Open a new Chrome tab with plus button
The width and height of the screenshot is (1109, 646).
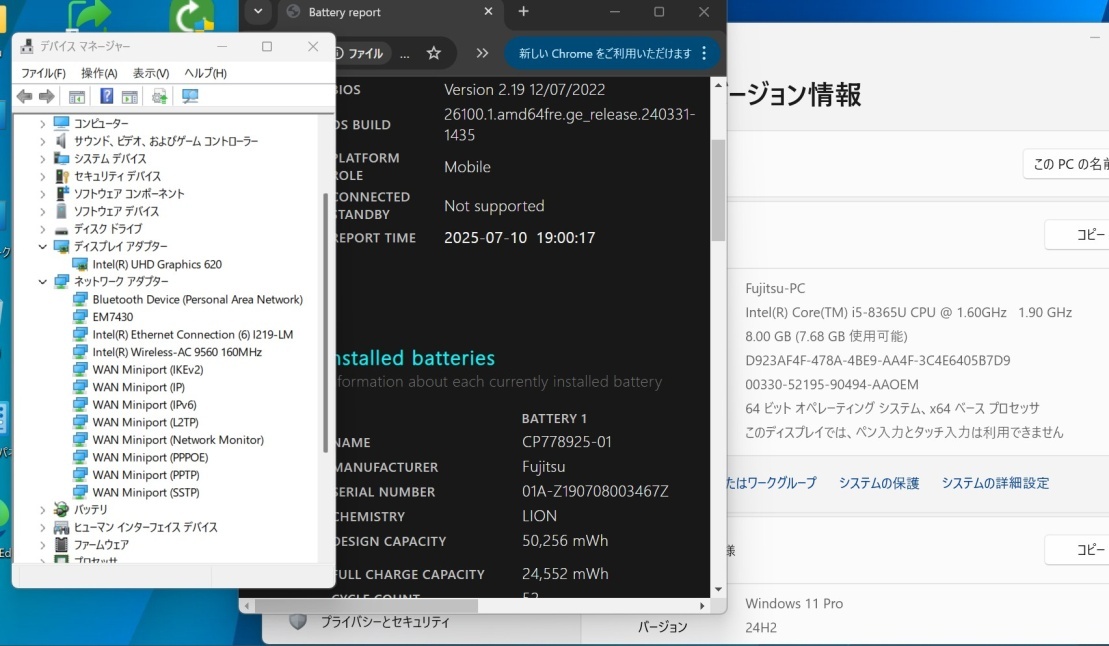tap(523, 11)
